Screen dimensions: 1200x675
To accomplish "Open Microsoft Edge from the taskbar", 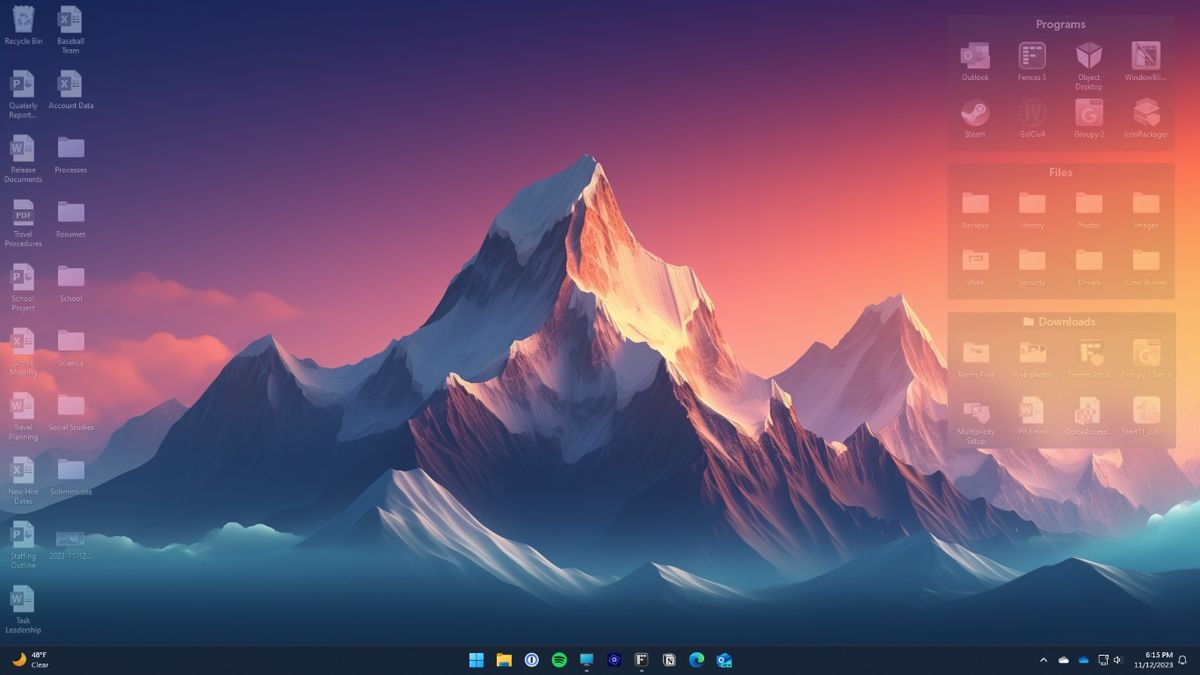I will (x=696, y=659).
